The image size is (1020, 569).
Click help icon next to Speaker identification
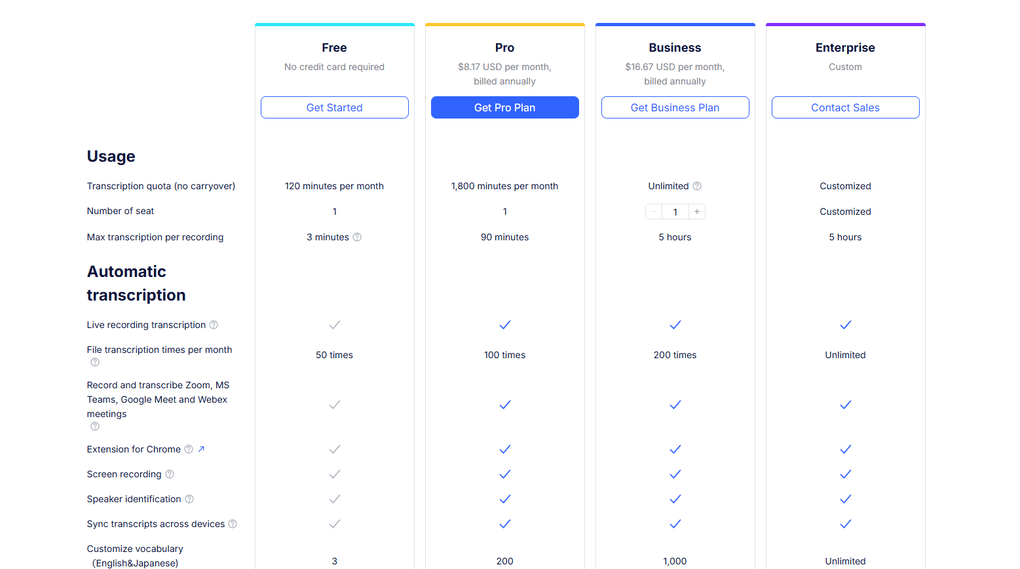tap(189, 499)
